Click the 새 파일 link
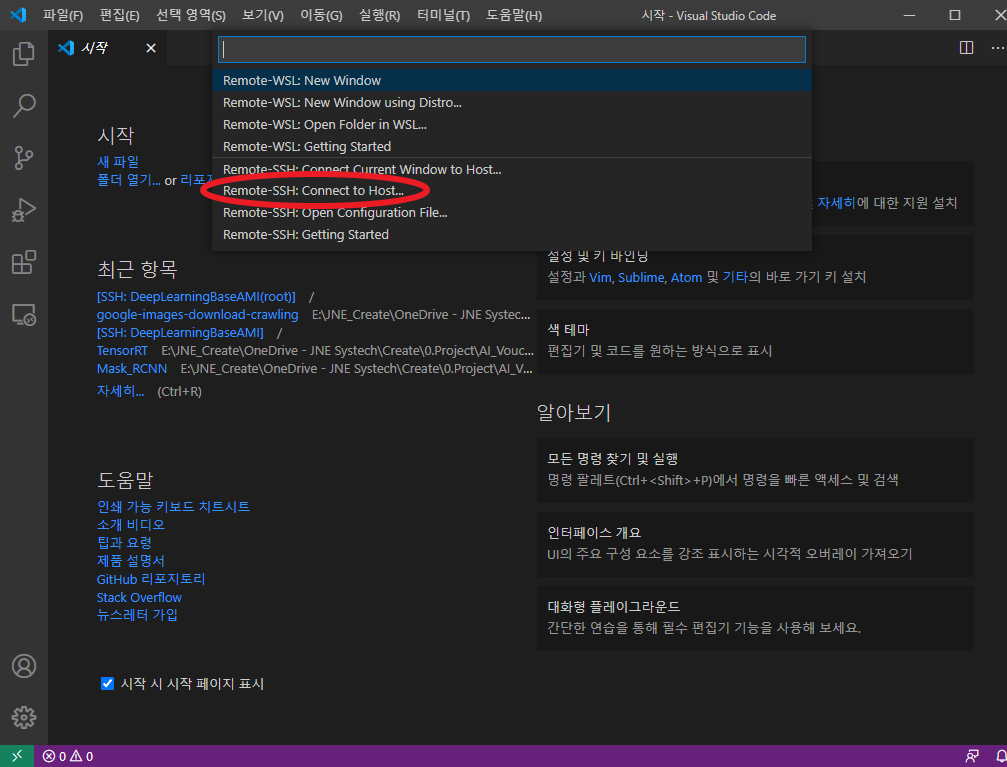This screenshot has width=1007, height=767. 118,162
